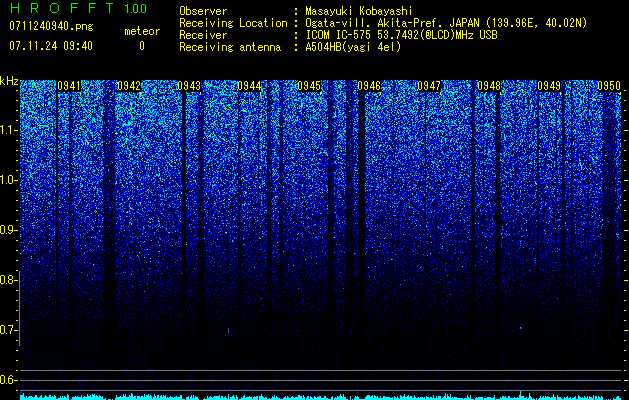This screenshot has height=400, width=629.
Task: Click observer name Masayuki Kobayashi
Action: pyautogui.click(x=358, y=11)
